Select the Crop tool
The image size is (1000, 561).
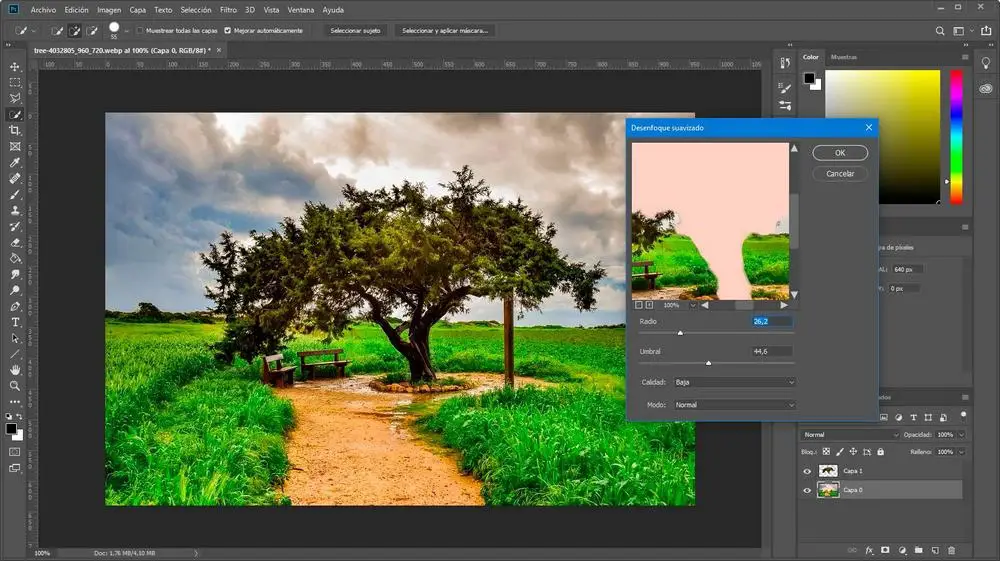click(15, 131)
